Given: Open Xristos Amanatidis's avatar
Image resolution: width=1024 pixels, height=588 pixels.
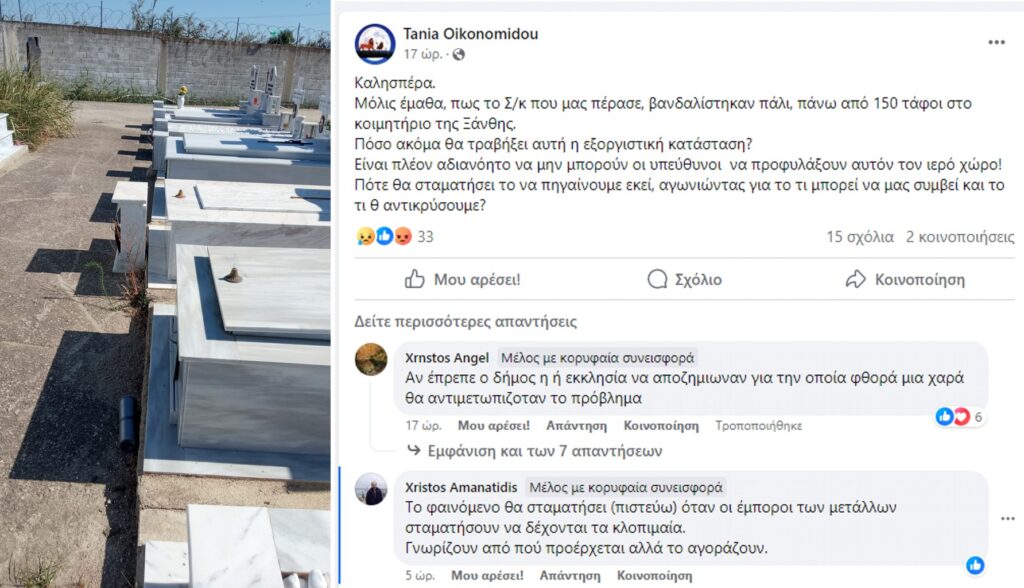Looking at the screenshot, I should 371,489.
